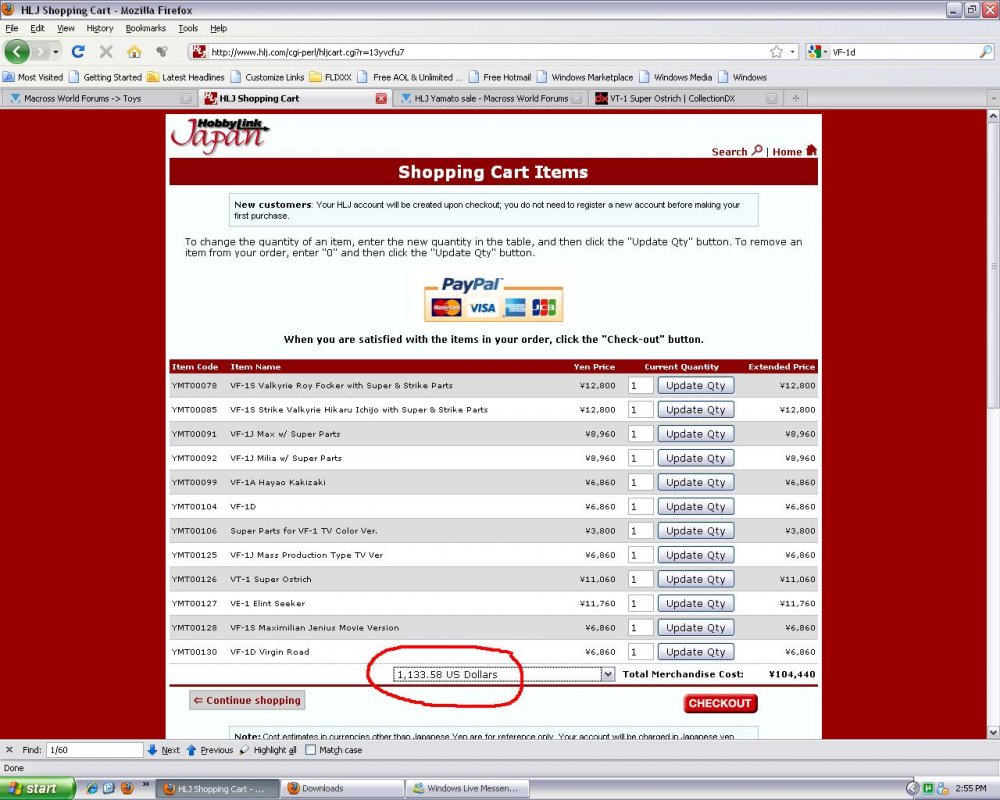Switch to VT-1 Super Ostrich CollectionDX tab
The image size is (1000, 800).
[x=686, y=98]
